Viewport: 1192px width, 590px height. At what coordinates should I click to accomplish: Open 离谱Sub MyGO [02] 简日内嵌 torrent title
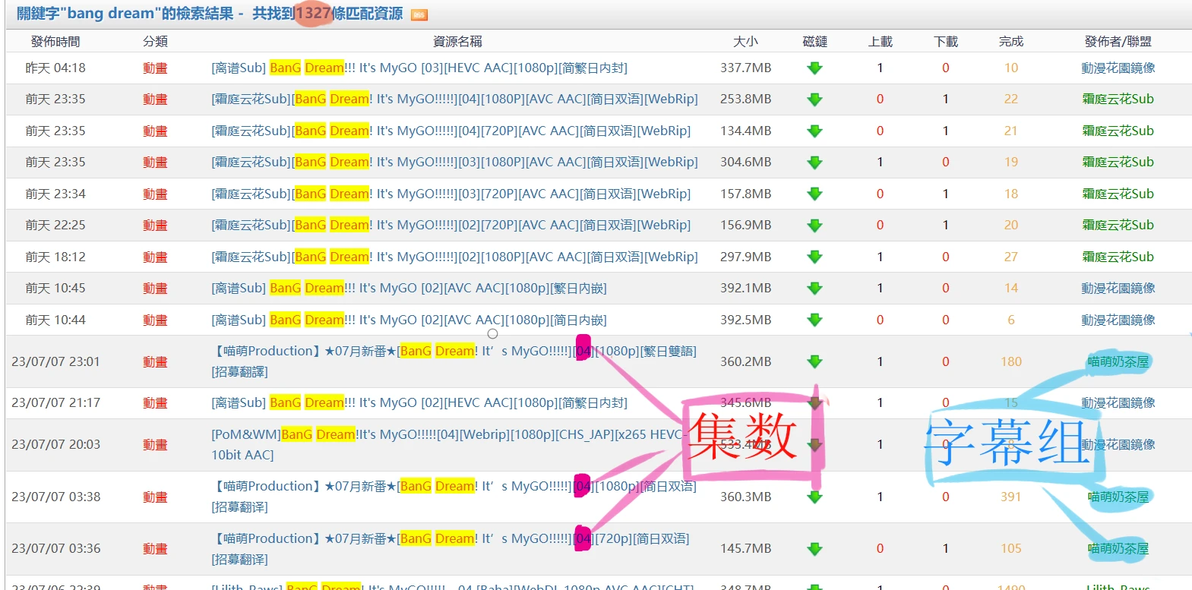click(409, 320)
